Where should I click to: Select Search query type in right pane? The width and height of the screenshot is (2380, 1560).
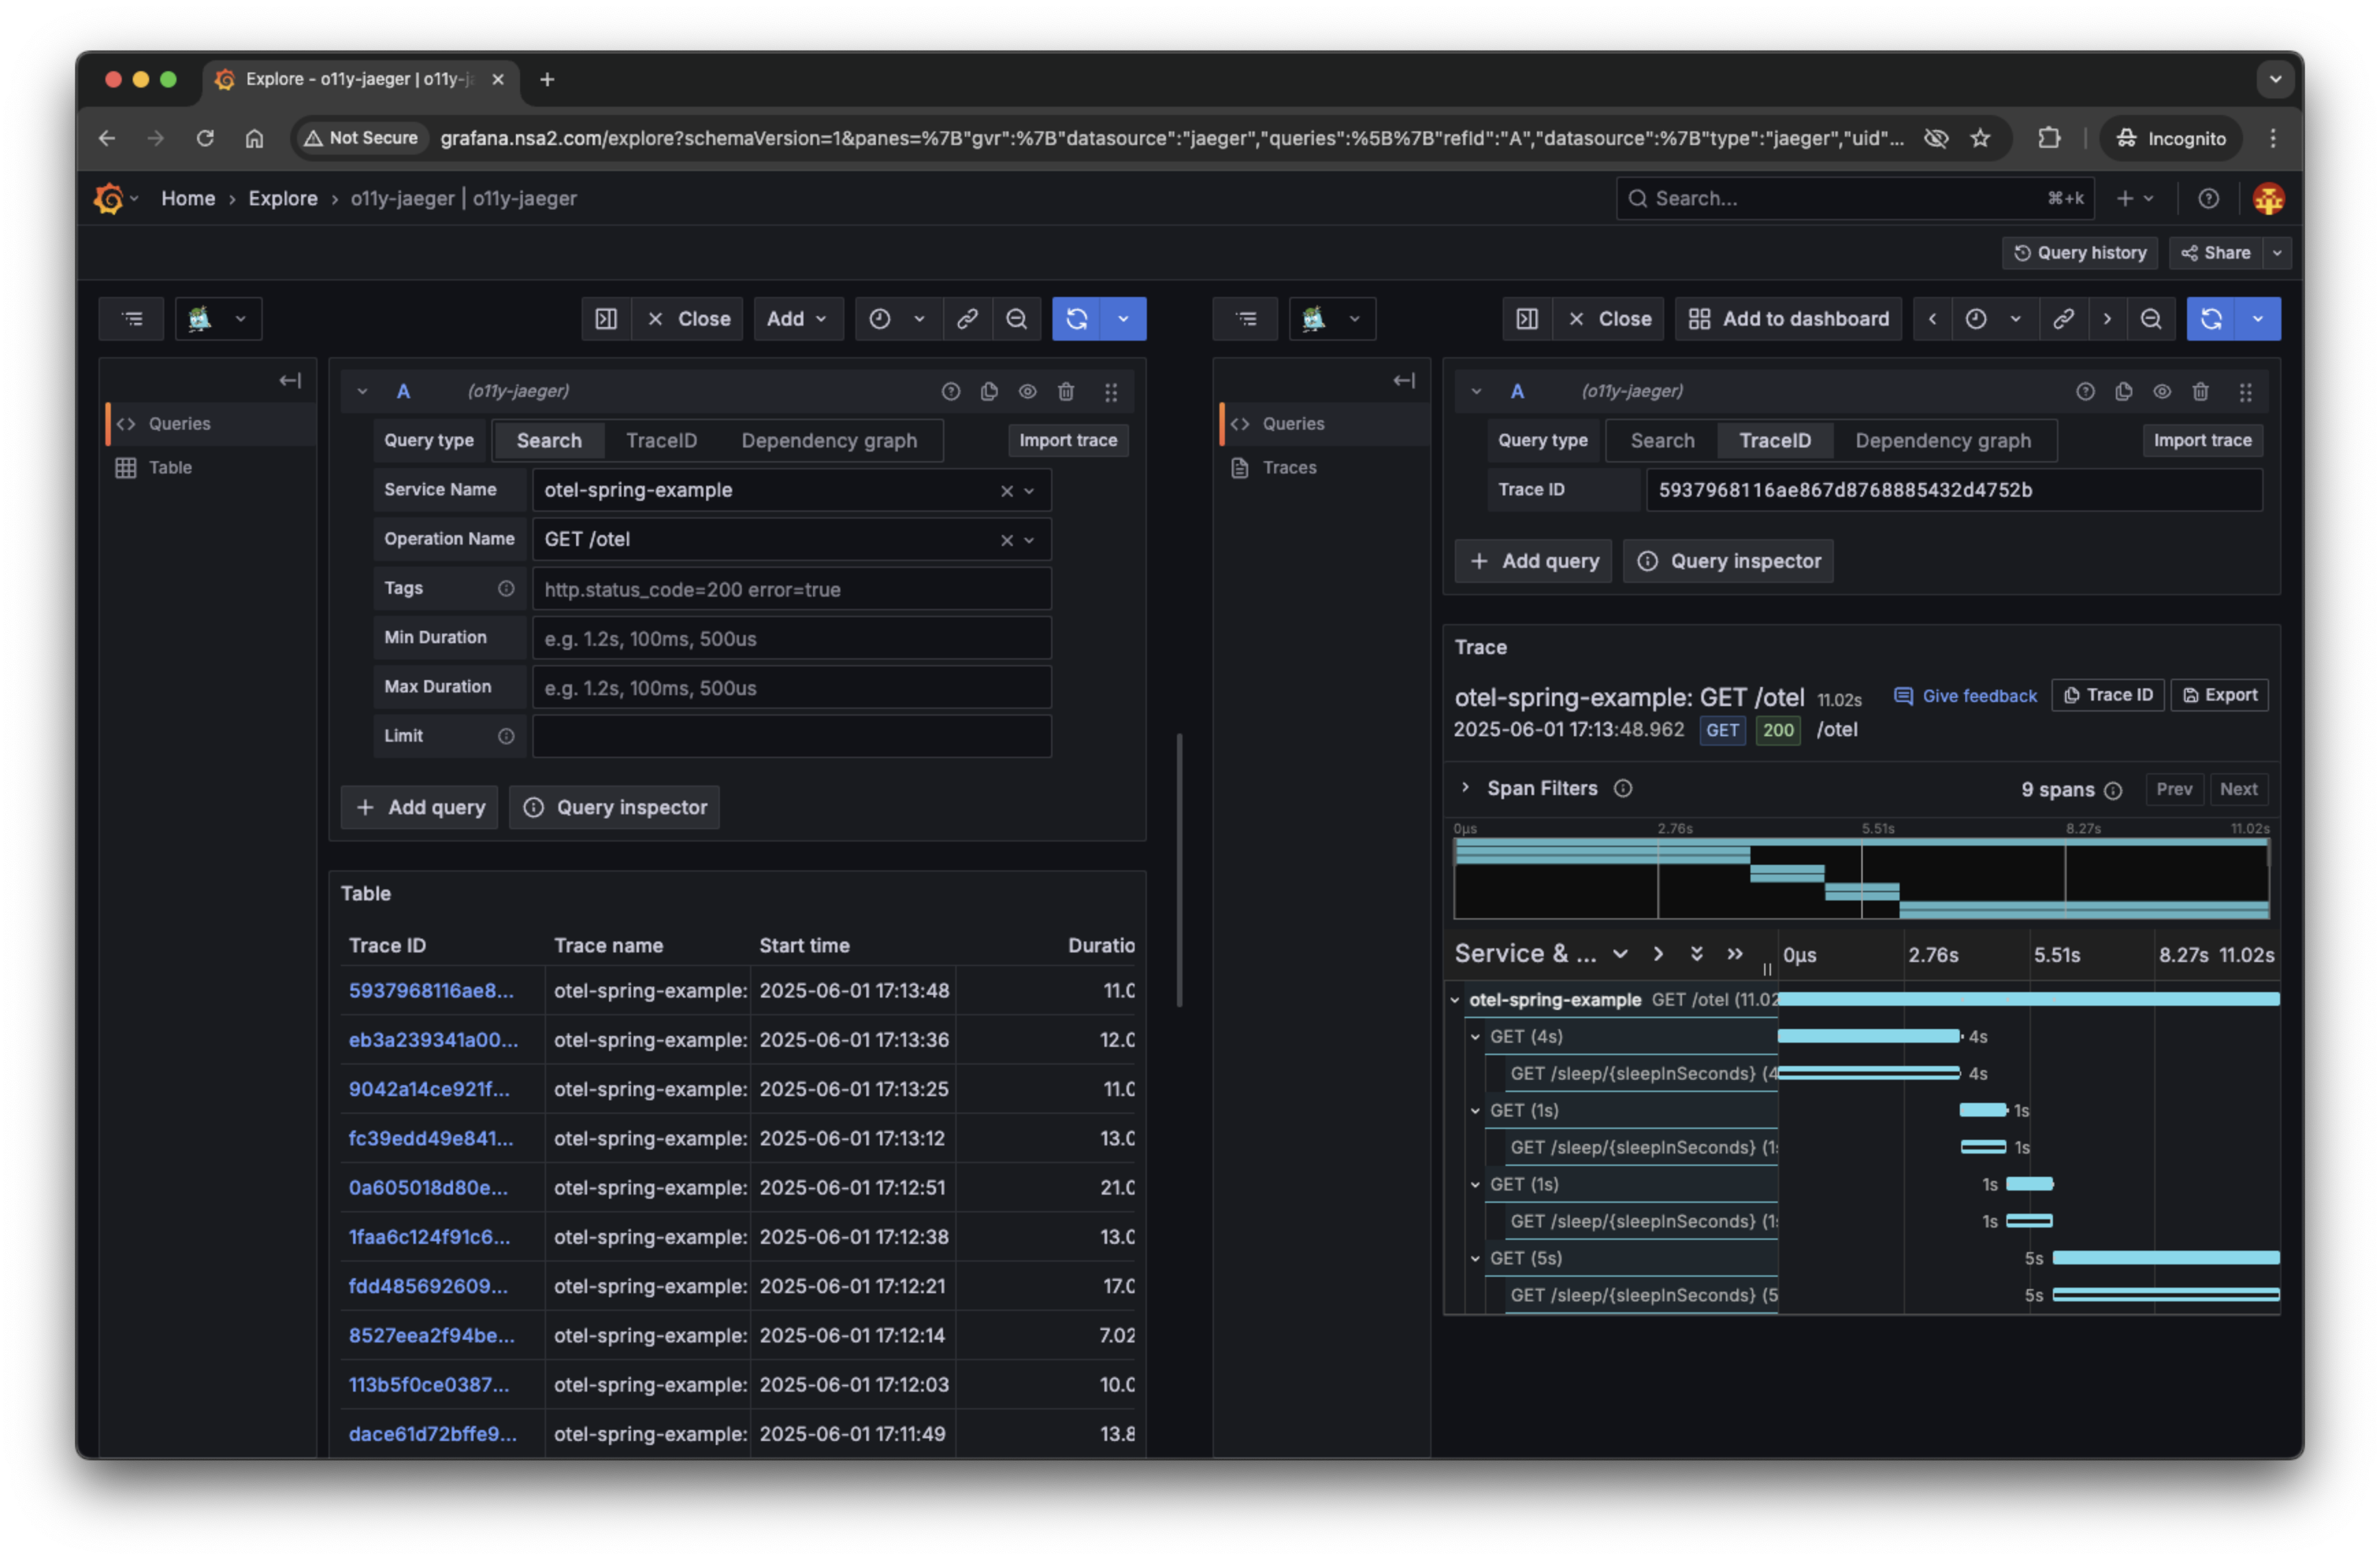coord(1662,440)
